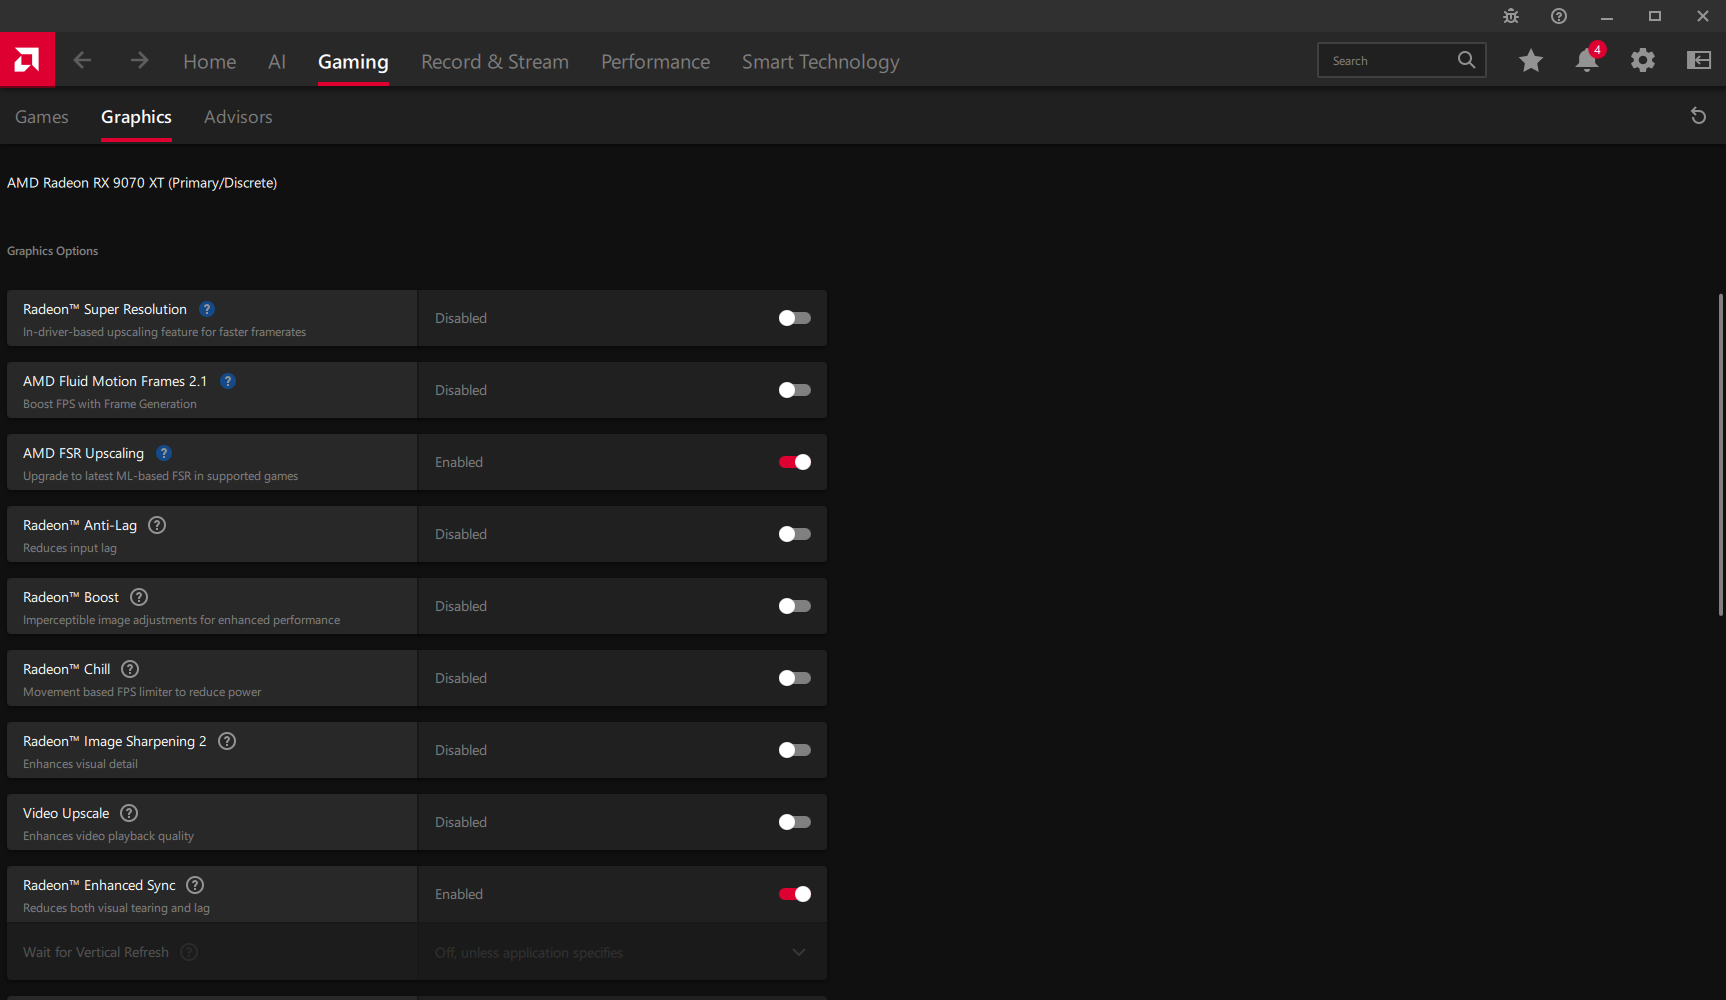Viewport: 1726px width, 1000px height.
Task: Open the favorites star icon
Action: (1530, 61)
